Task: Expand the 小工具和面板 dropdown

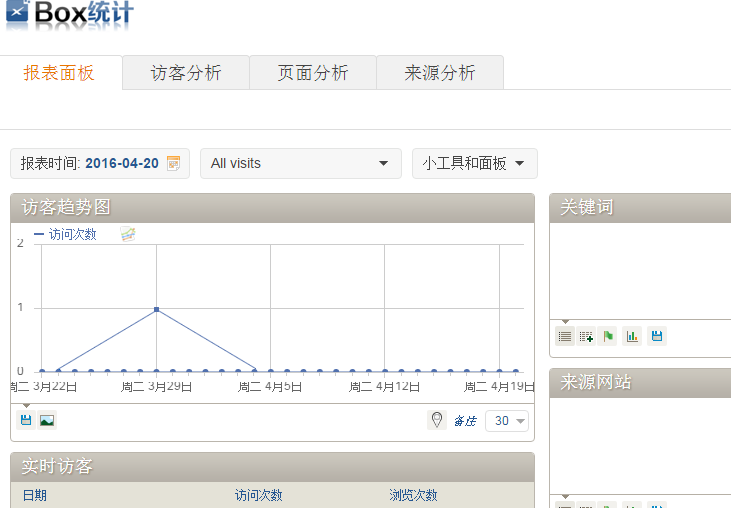Action: coord(474,164)
